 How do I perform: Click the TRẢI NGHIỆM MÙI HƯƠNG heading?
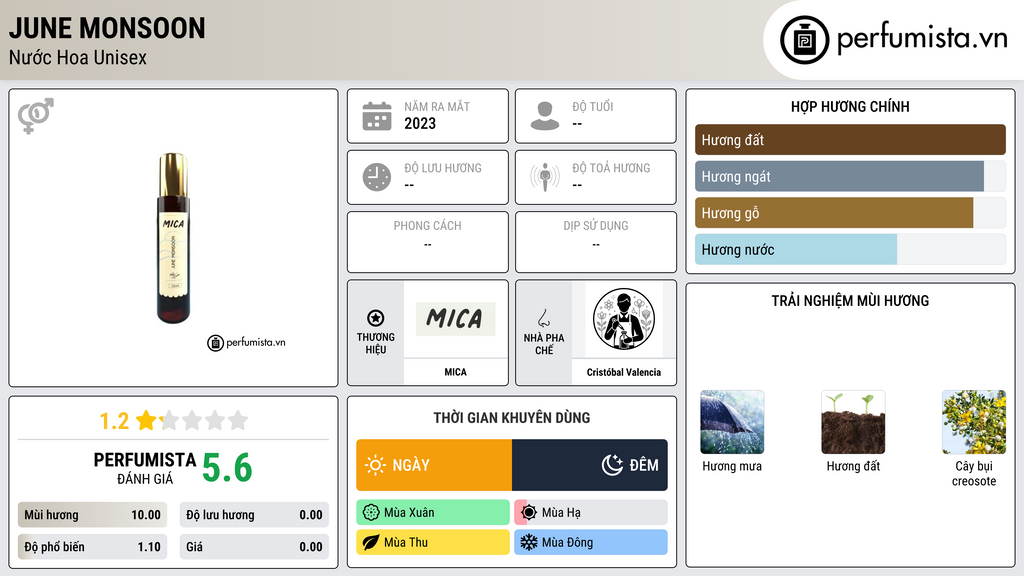pos(850,301)
